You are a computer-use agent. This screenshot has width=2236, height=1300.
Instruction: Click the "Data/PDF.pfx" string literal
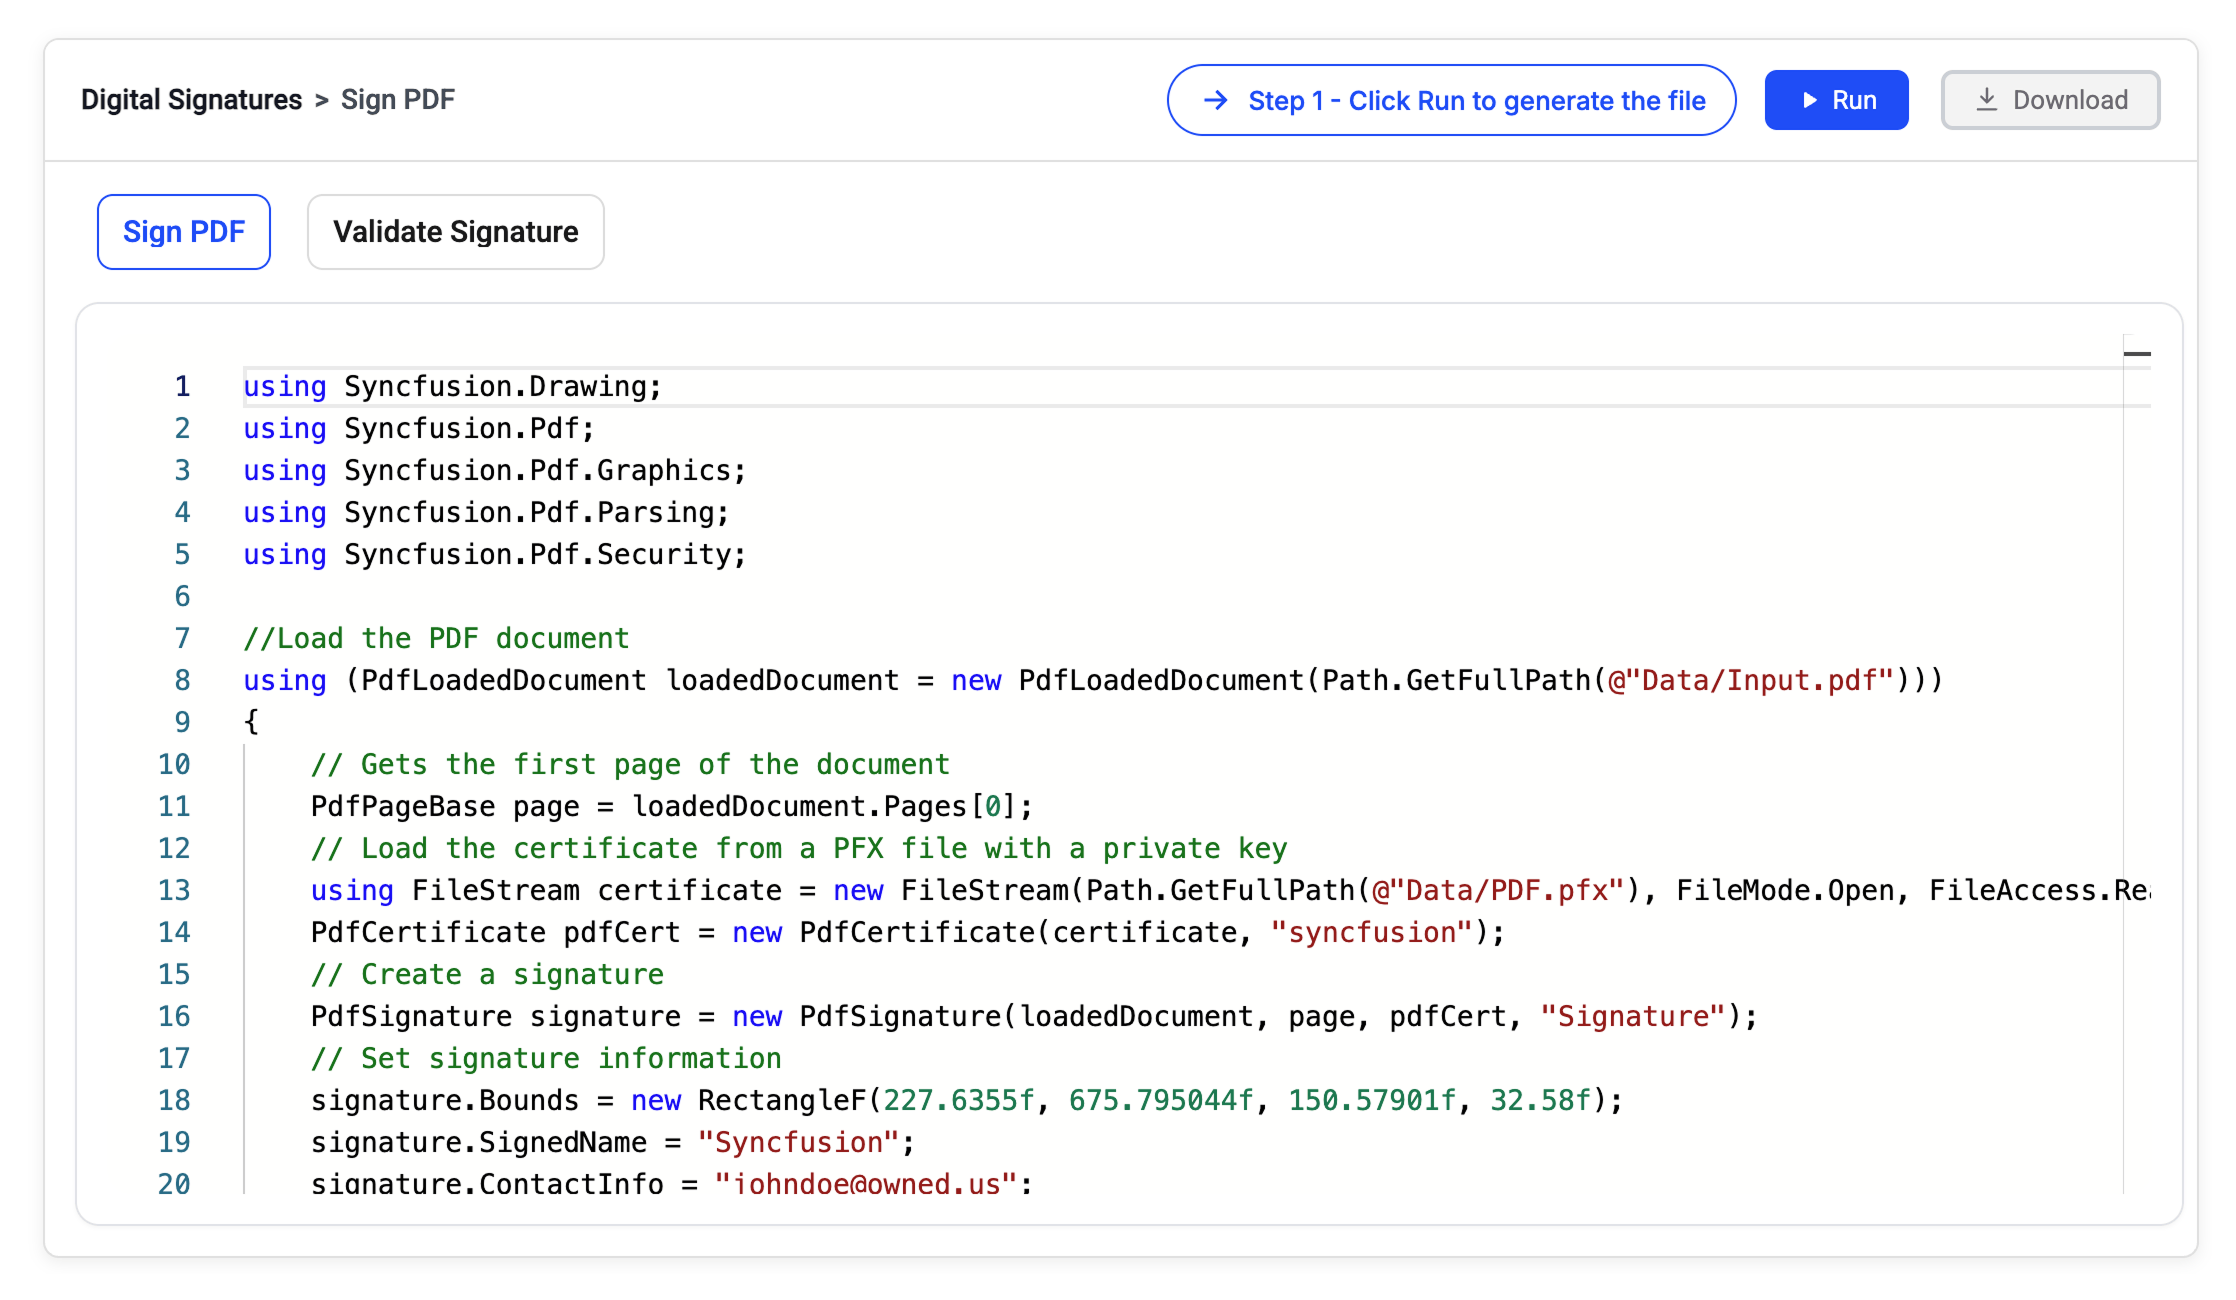click(1497, 890)
